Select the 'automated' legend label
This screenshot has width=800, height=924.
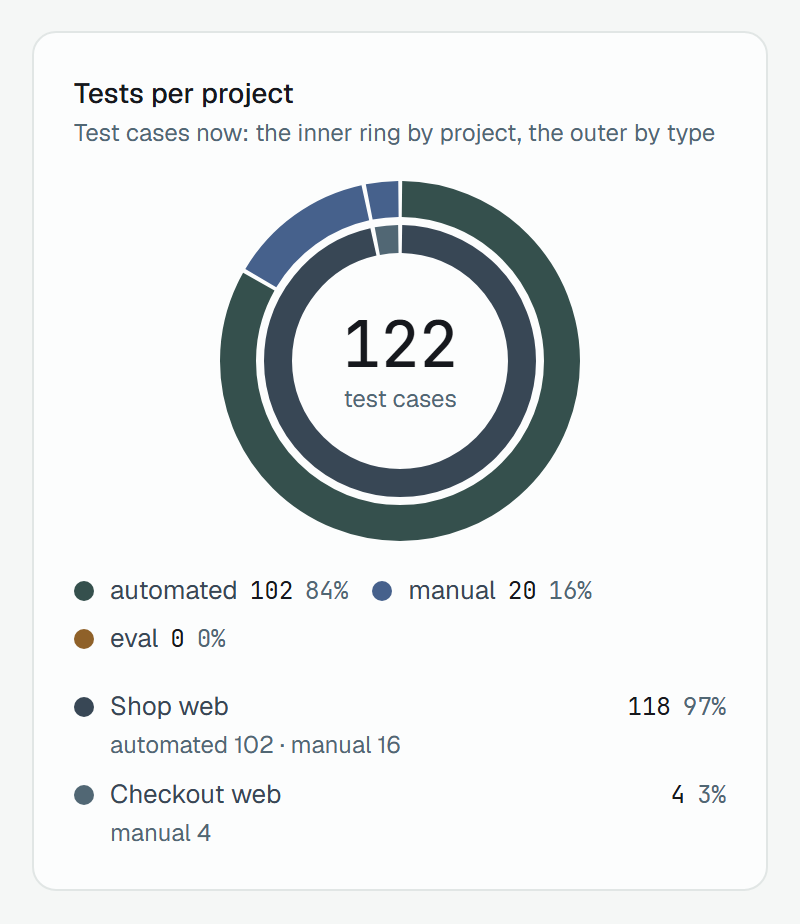coord(174,590)
